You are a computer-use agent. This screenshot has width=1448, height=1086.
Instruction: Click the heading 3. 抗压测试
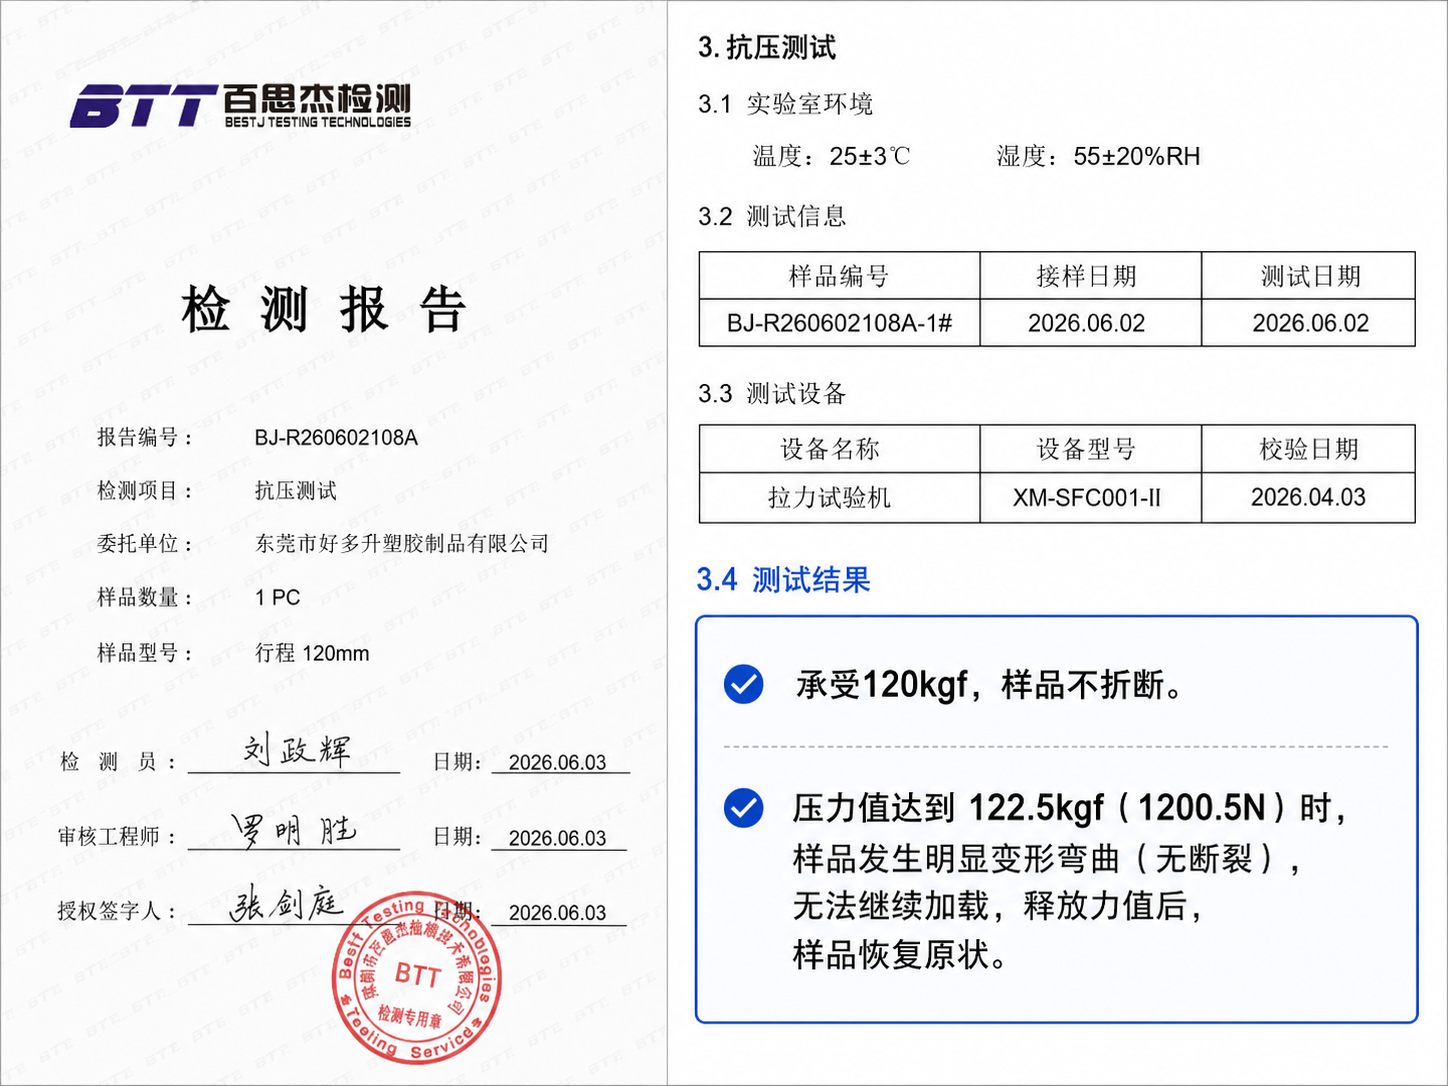click(x=767, y=47)
